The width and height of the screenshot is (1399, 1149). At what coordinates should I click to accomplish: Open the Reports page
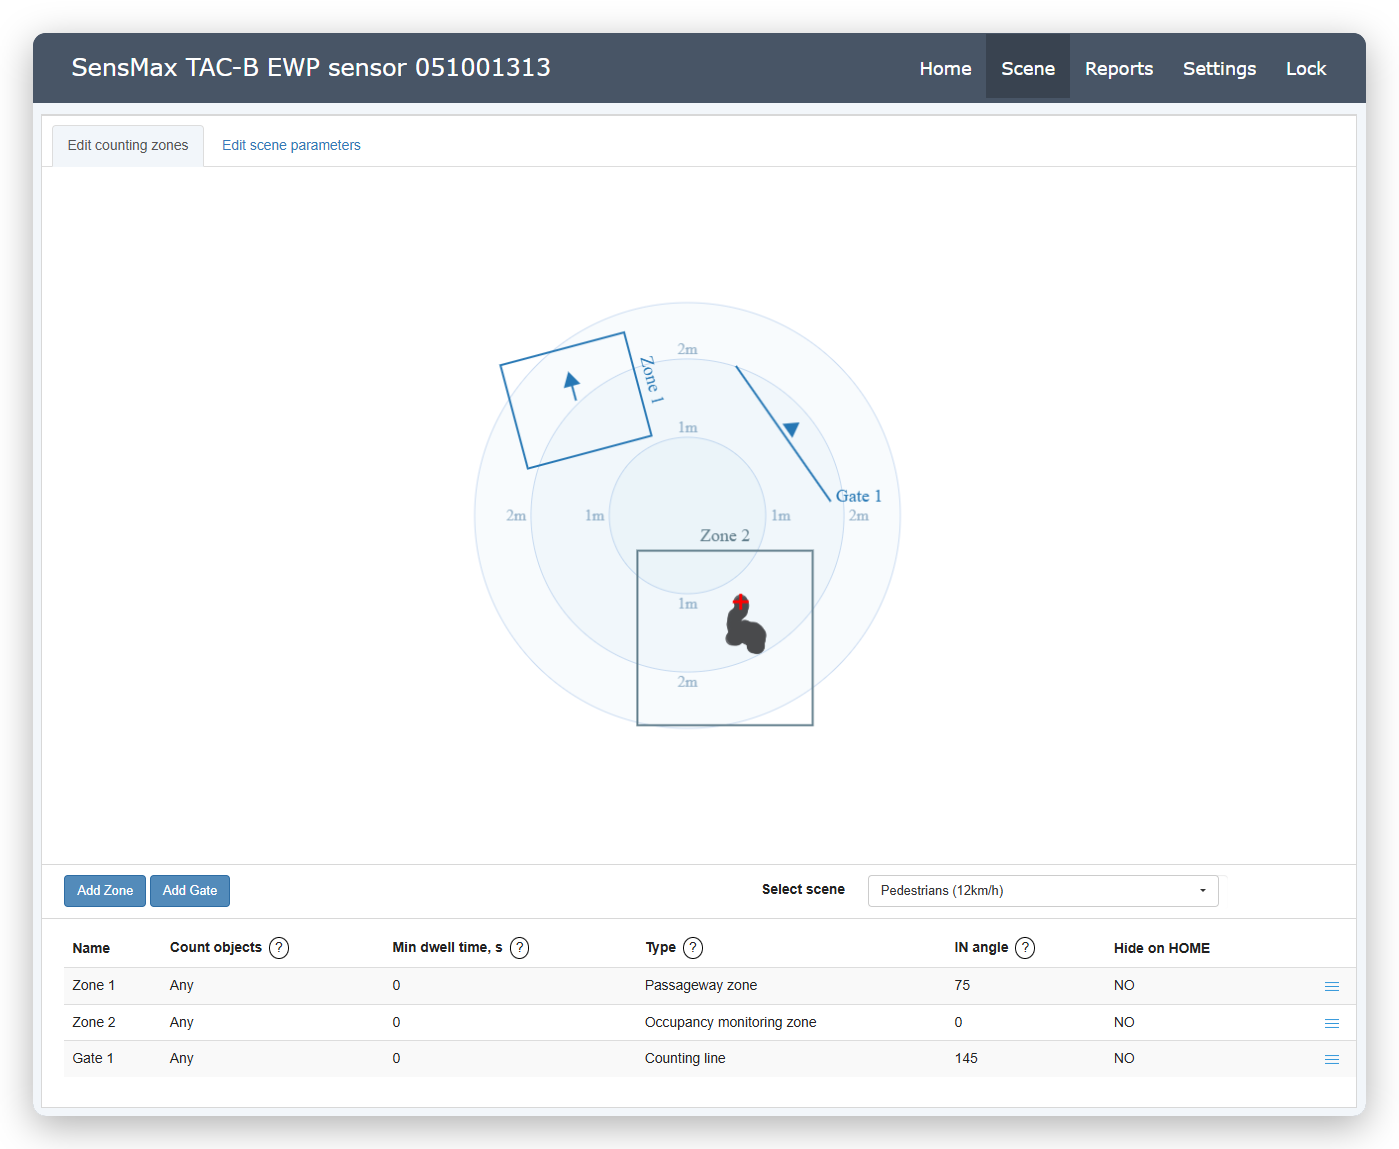coord(1119,68)
